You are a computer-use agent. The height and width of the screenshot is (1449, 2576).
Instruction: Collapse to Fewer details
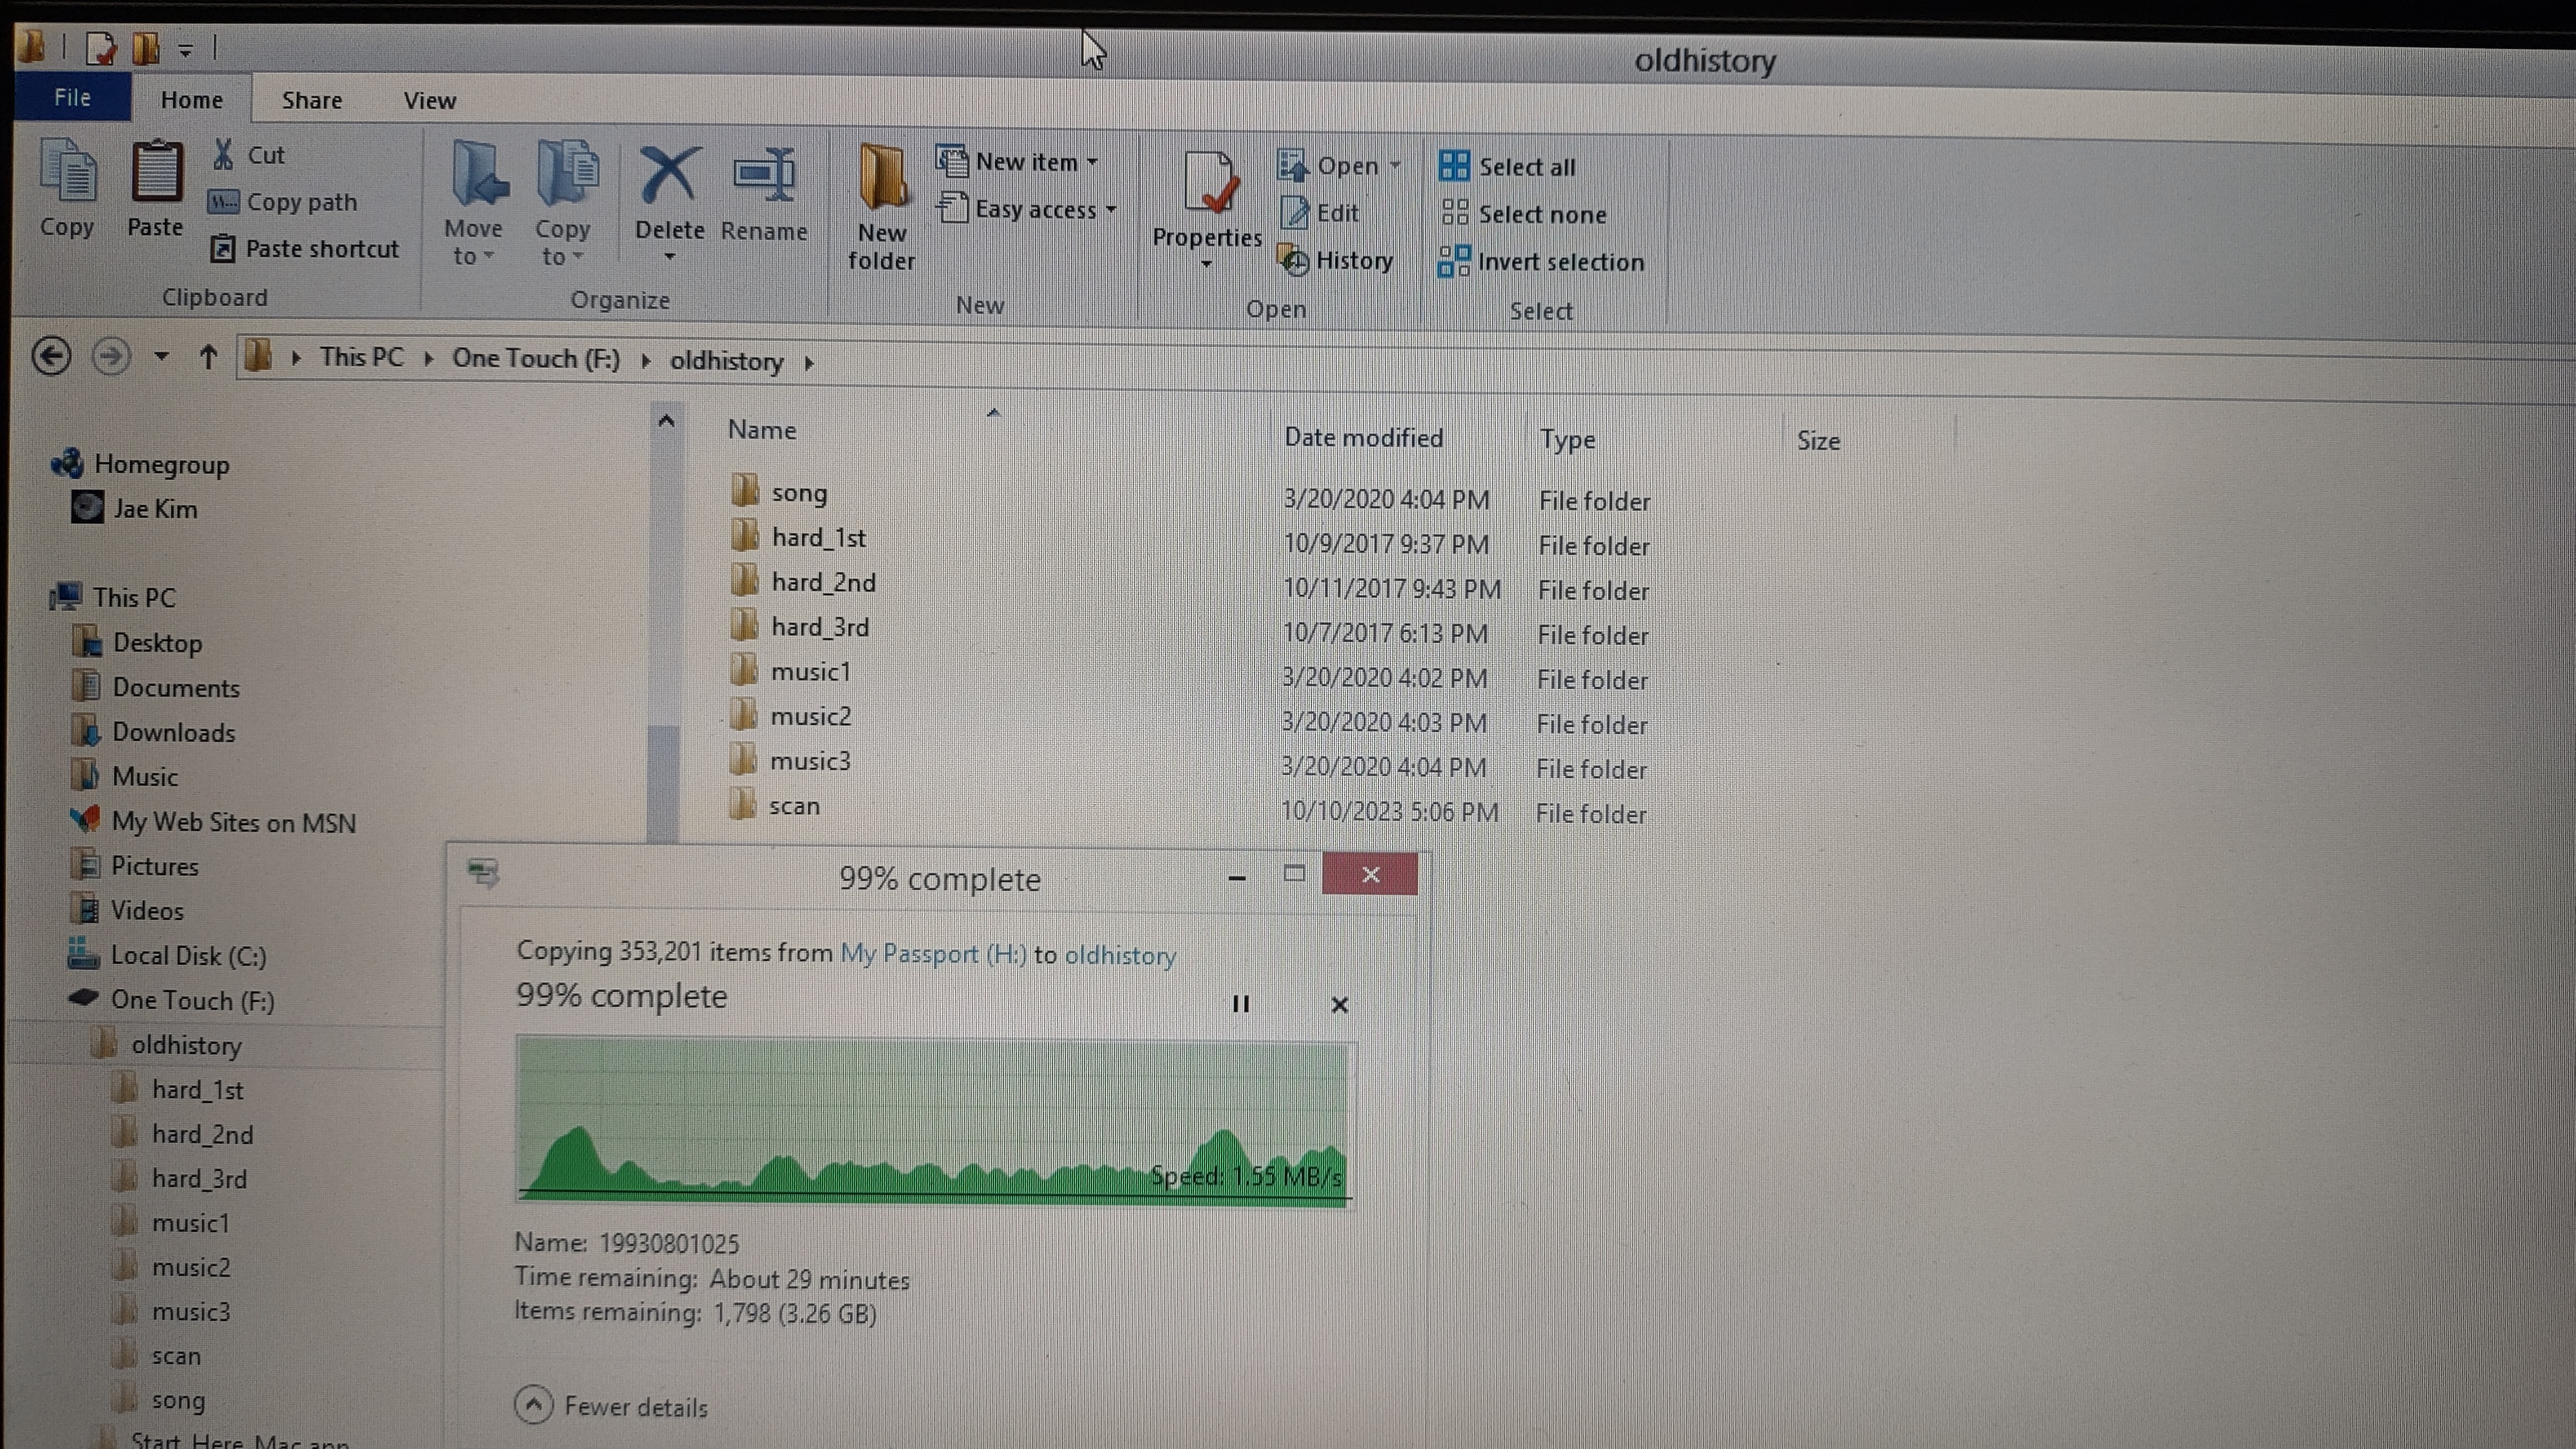click(612, 1405)
